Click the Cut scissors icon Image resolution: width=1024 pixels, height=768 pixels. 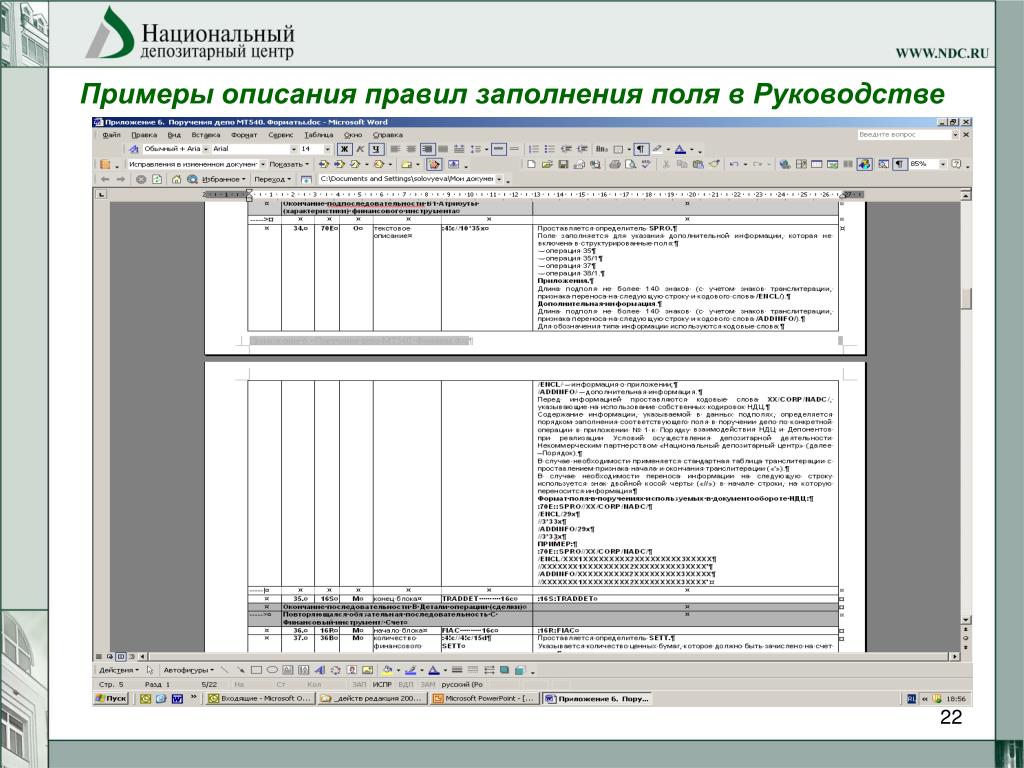(x=665, y=164)
